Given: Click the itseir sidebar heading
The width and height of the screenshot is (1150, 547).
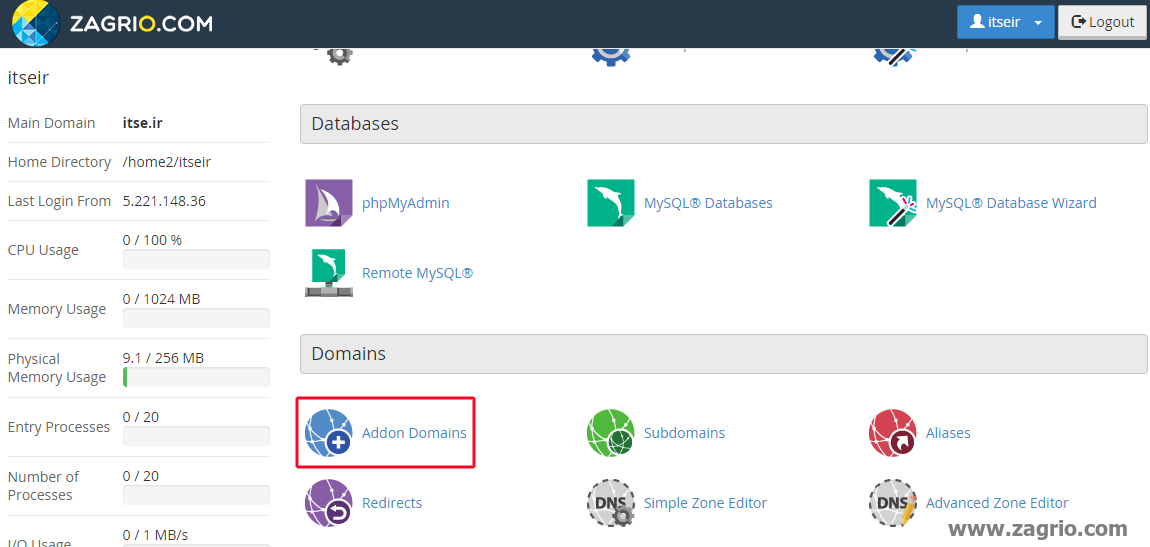Looking at the screenshot, I should (28, 77).
